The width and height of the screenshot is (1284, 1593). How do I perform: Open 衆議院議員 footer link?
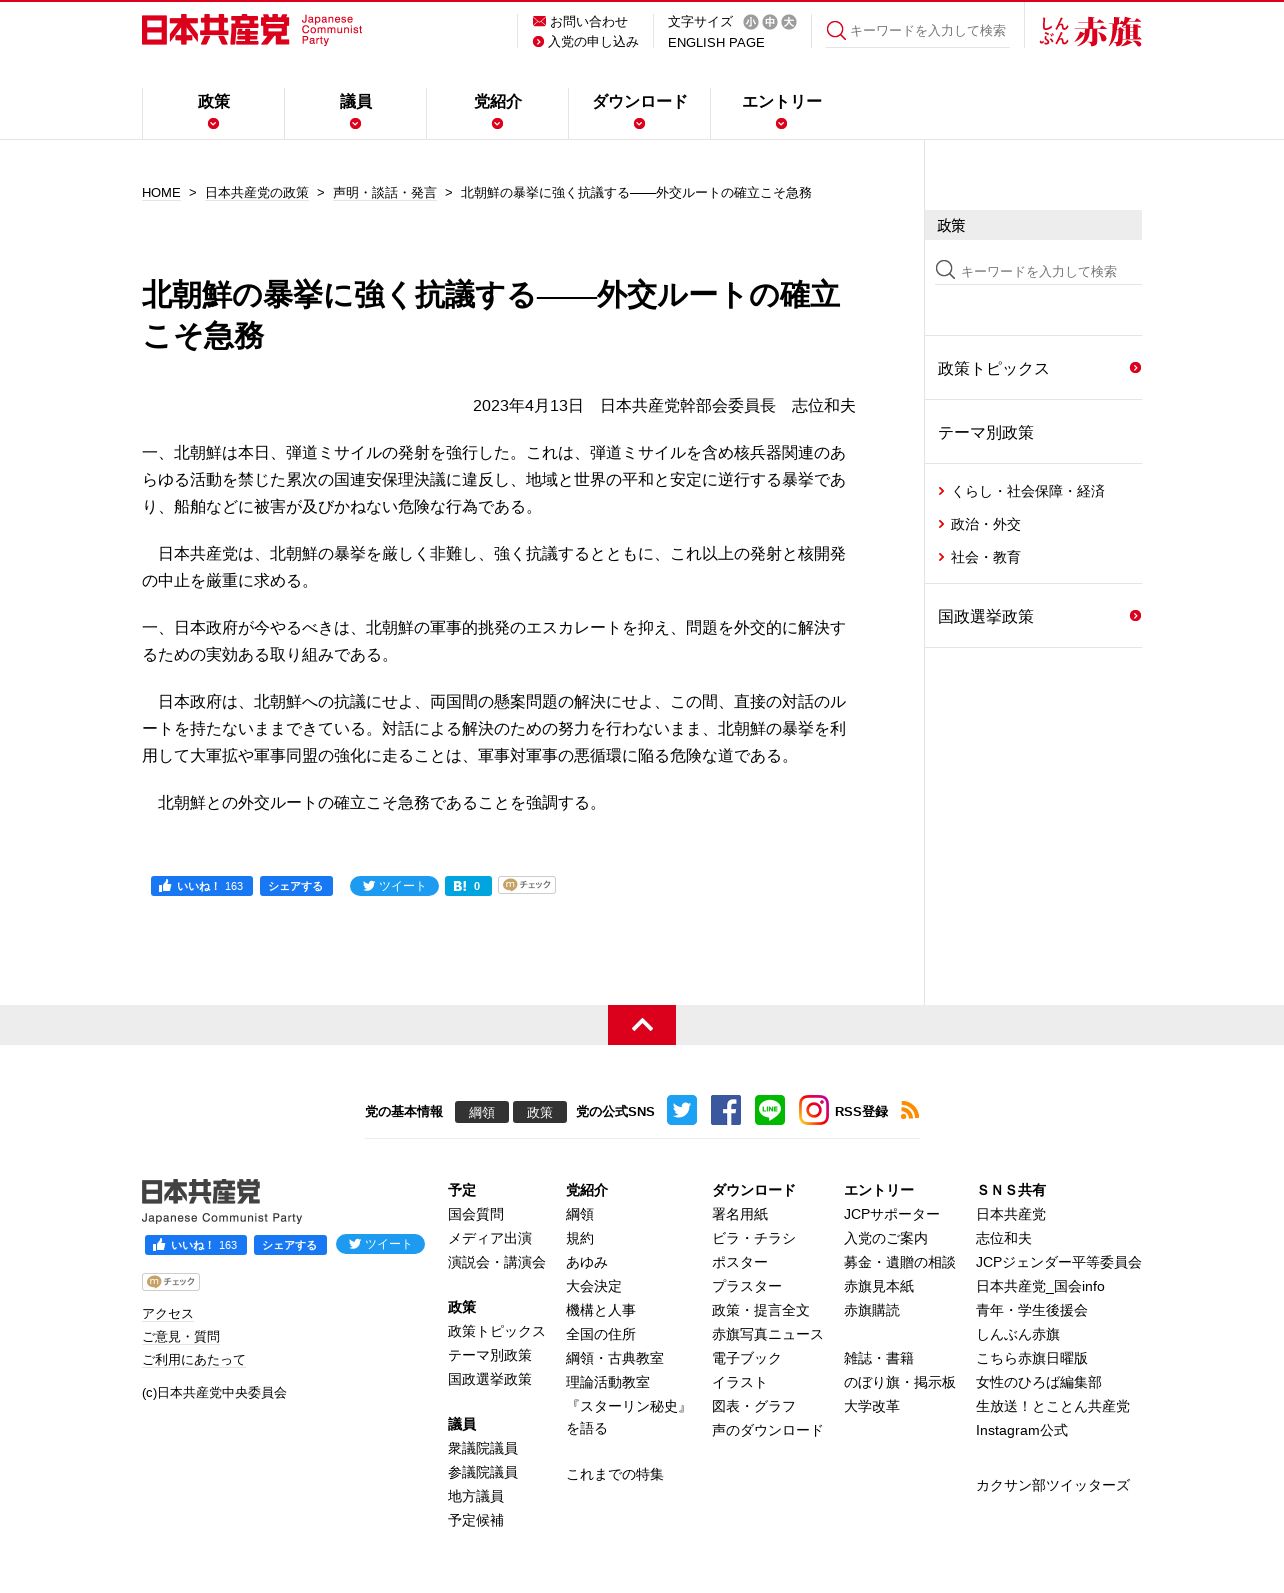(483, 1448)
